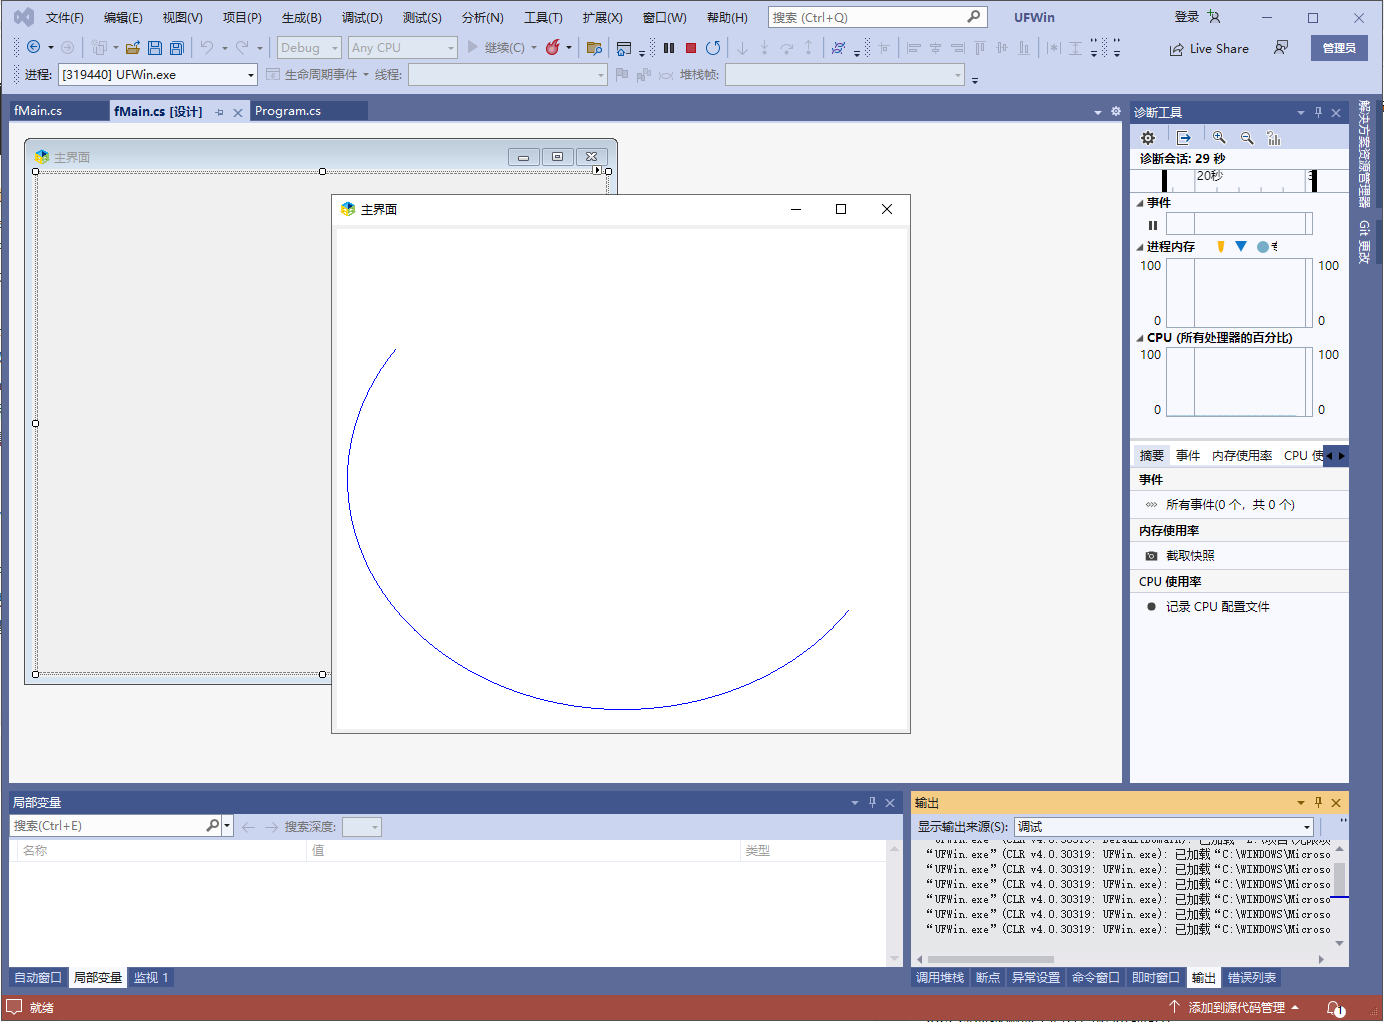
Task: Pin the 诊断工具 panel with the pushpin icon
Action: coord(1318,112)
